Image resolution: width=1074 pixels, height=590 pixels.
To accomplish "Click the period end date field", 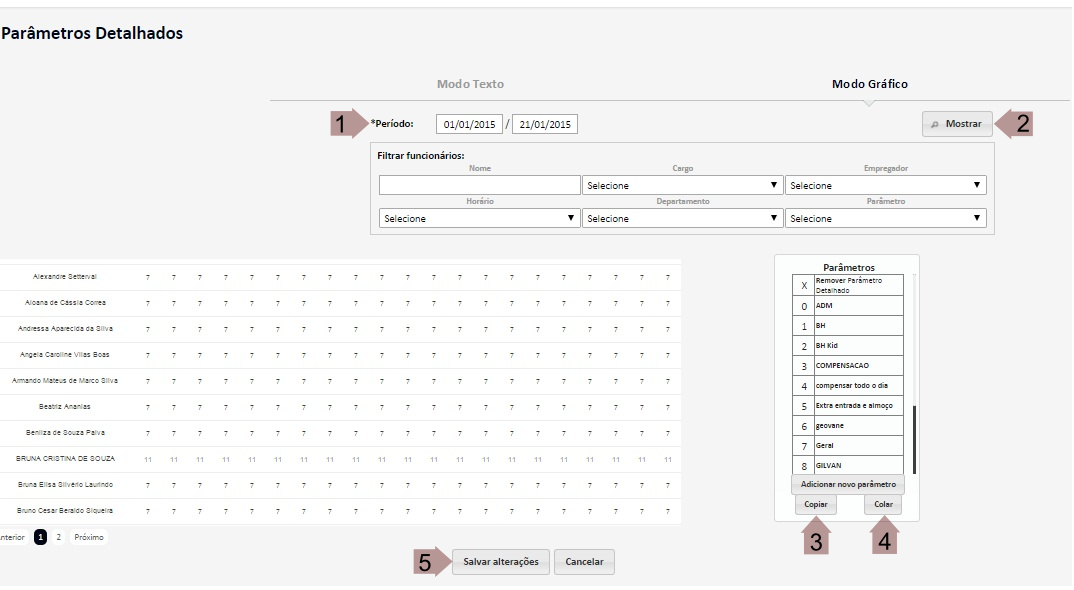I will 544,125.
